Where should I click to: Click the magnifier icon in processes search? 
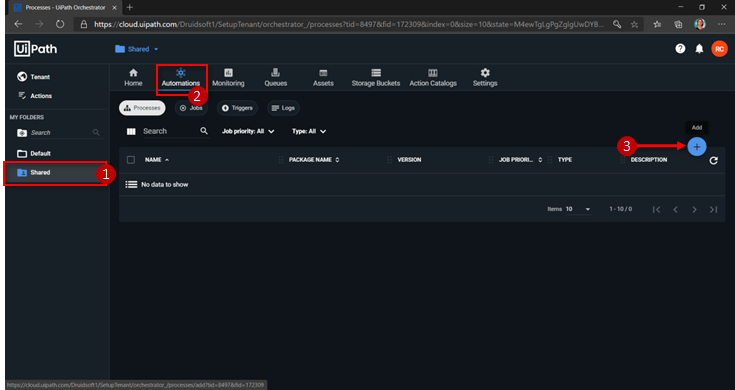pos(204,131)
